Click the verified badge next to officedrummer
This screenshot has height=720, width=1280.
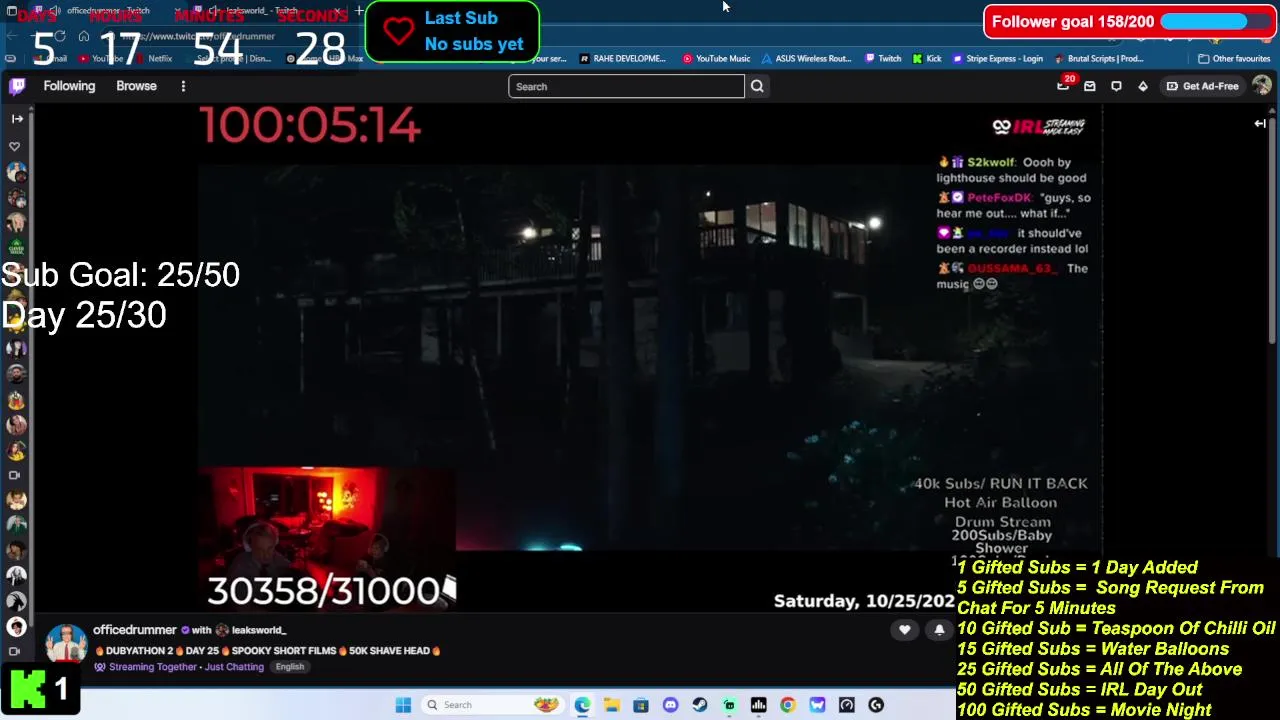(x=185, y=630)
